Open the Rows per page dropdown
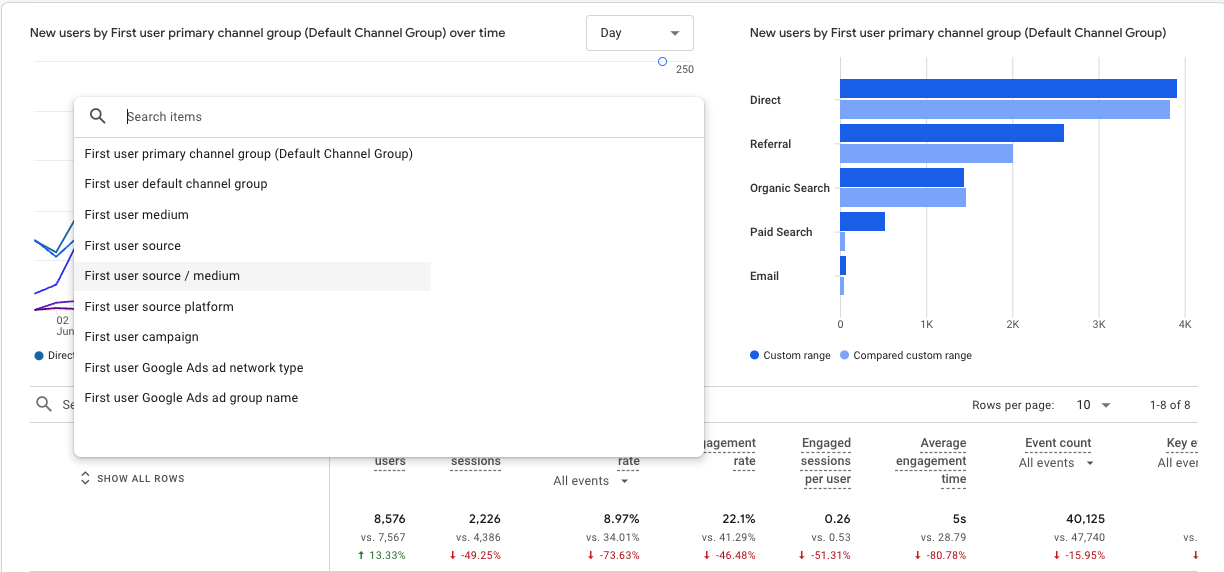 pos(1092,405)
